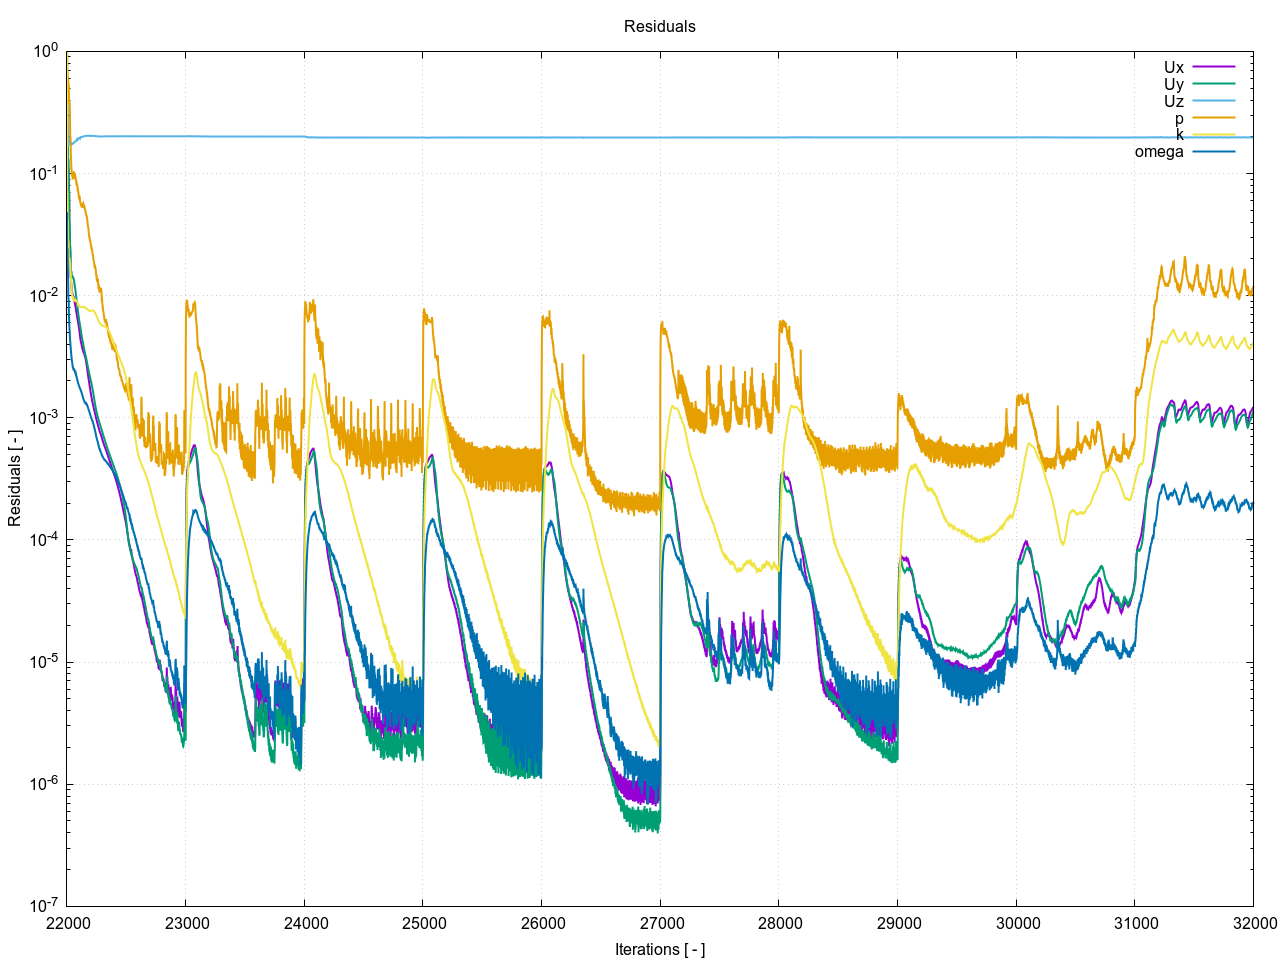Viewport: 1280px width, 960px height.
Task: Click the 32000 x-axis tick label
Action: [x=1253, y=923]
